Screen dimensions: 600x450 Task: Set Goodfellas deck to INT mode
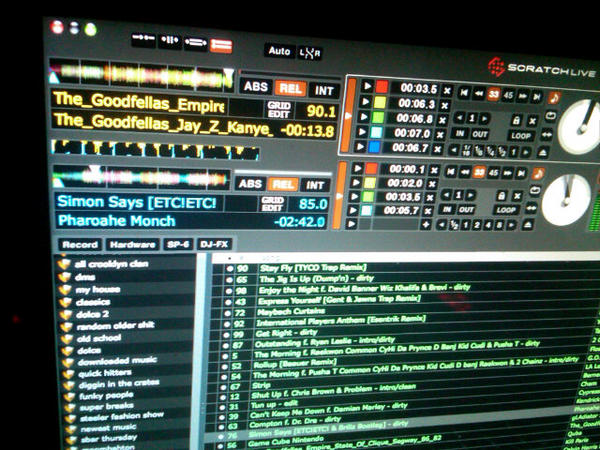click(324, 91)
